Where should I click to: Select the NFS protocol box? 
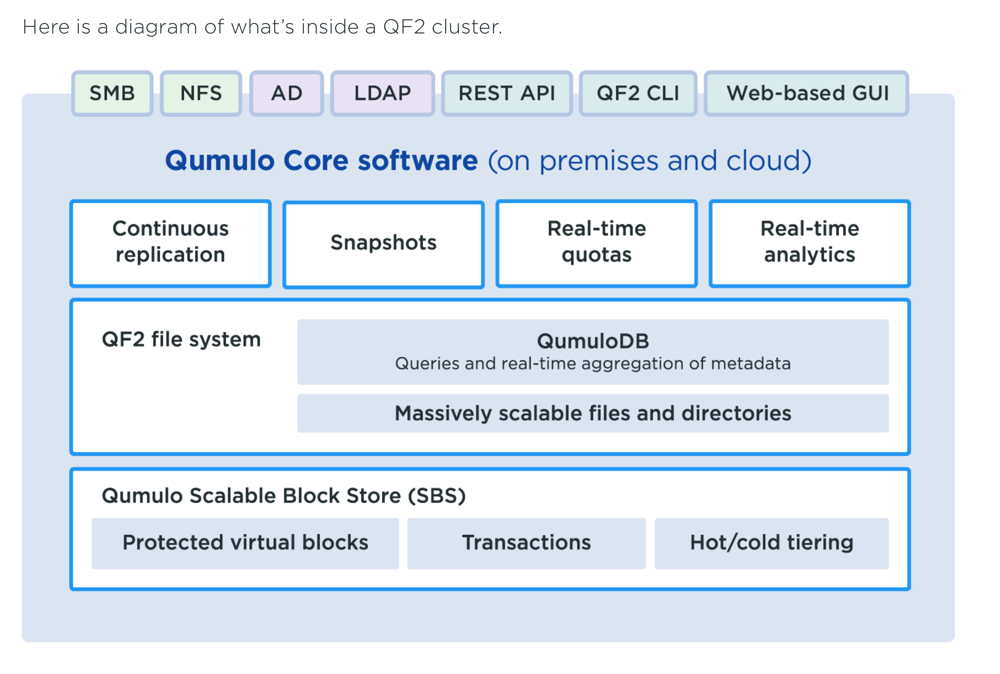(x=201, y=93)
